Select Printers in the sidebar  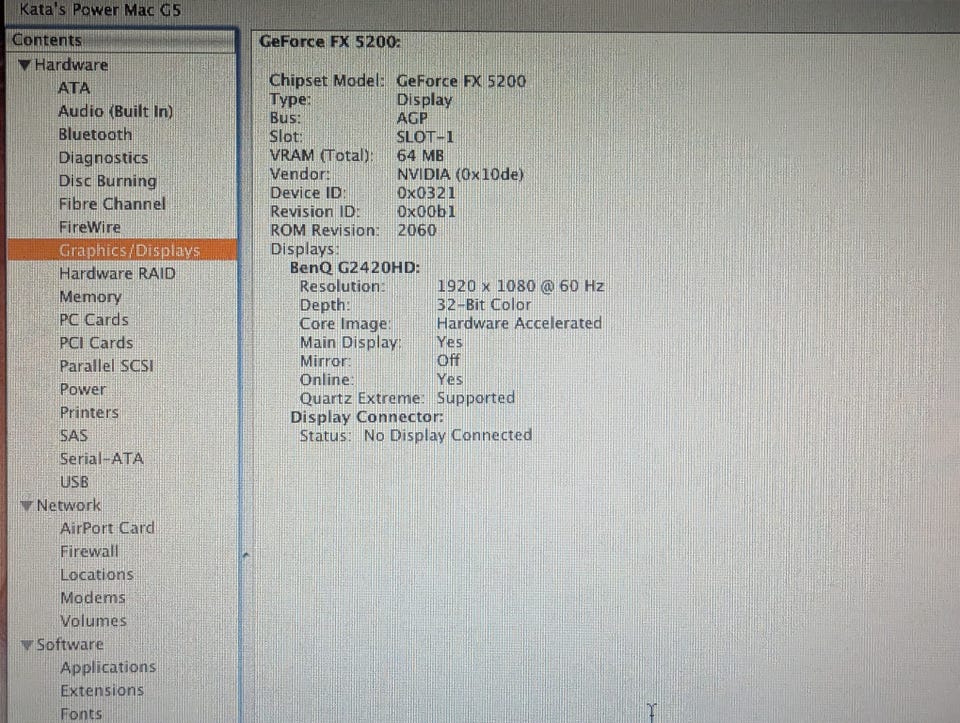pos(89,413)
